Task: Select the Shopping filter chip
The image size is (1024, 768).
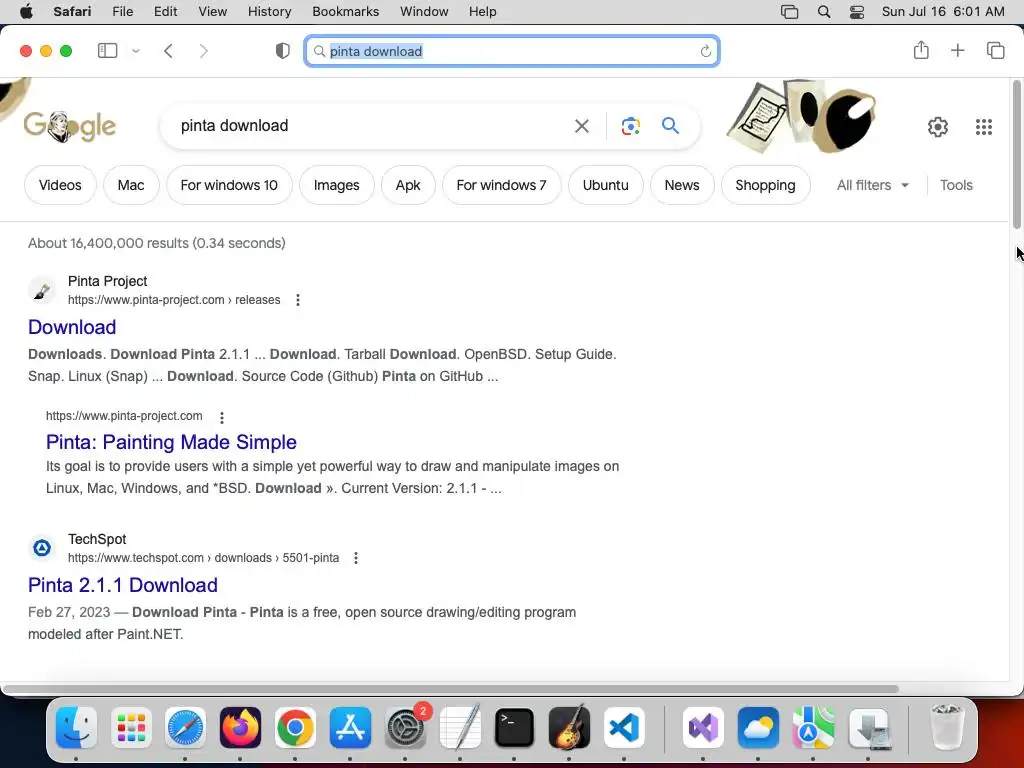Action: point(765,185)
